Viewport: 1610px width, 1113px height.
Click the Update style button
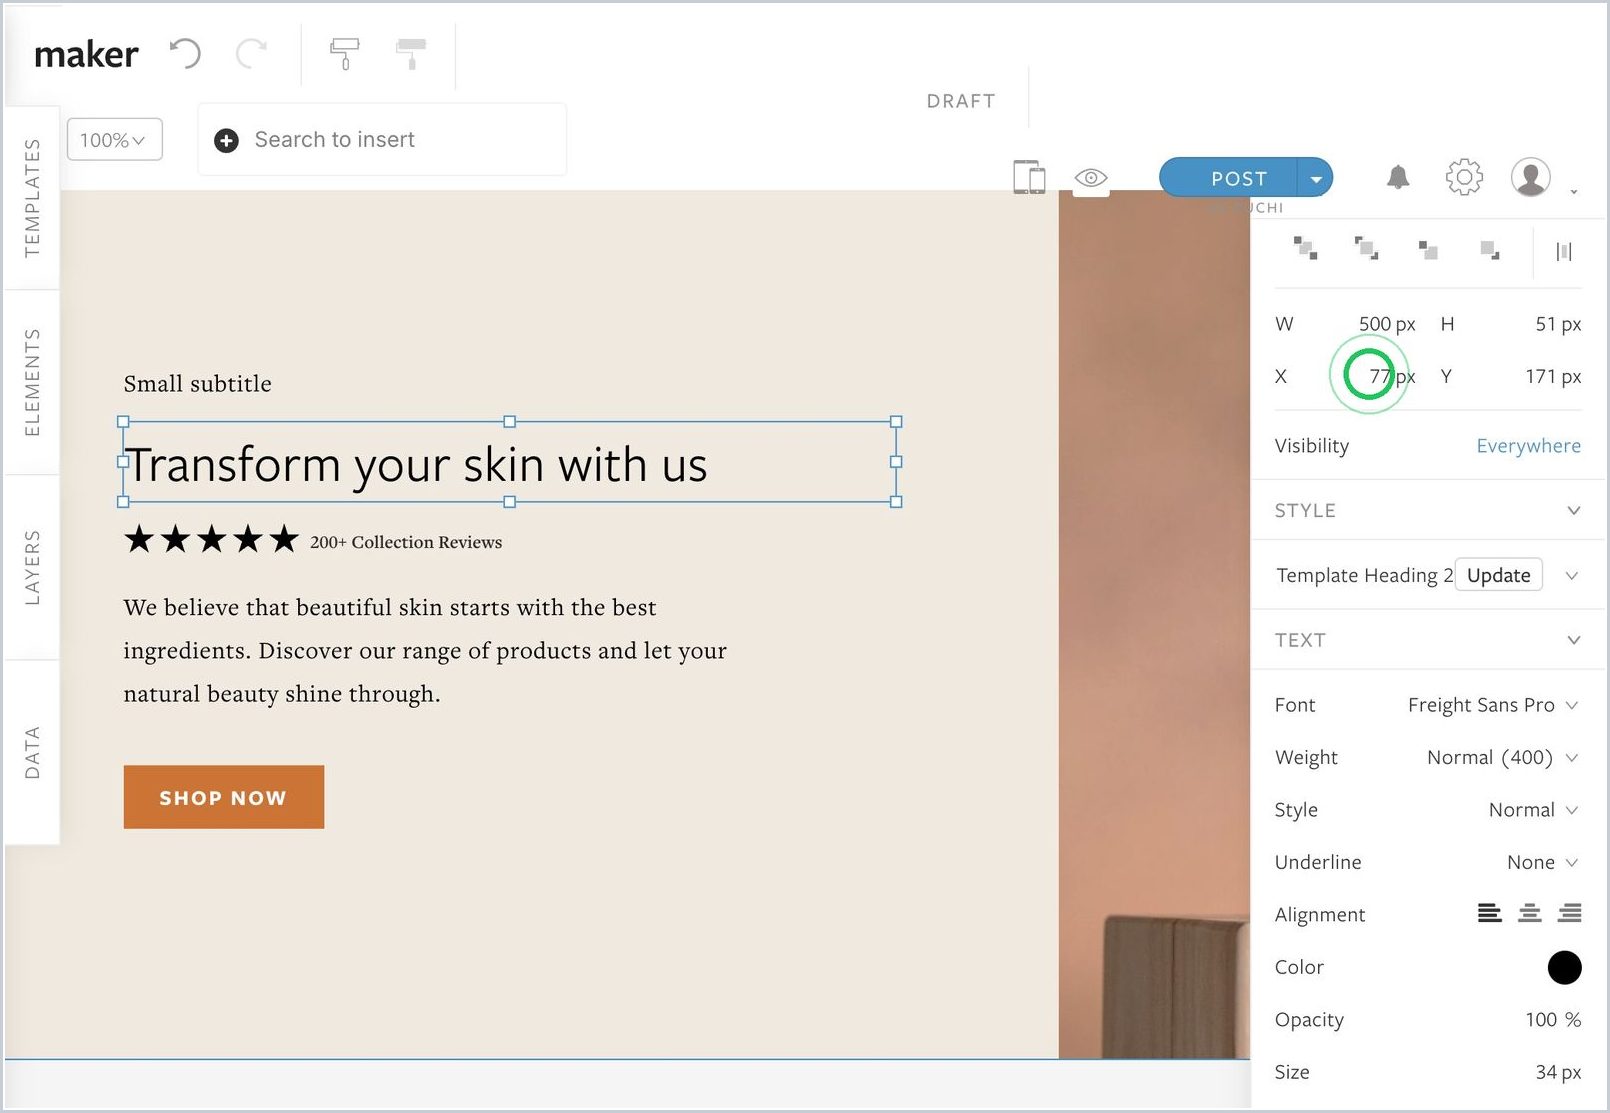[1498, 575]
